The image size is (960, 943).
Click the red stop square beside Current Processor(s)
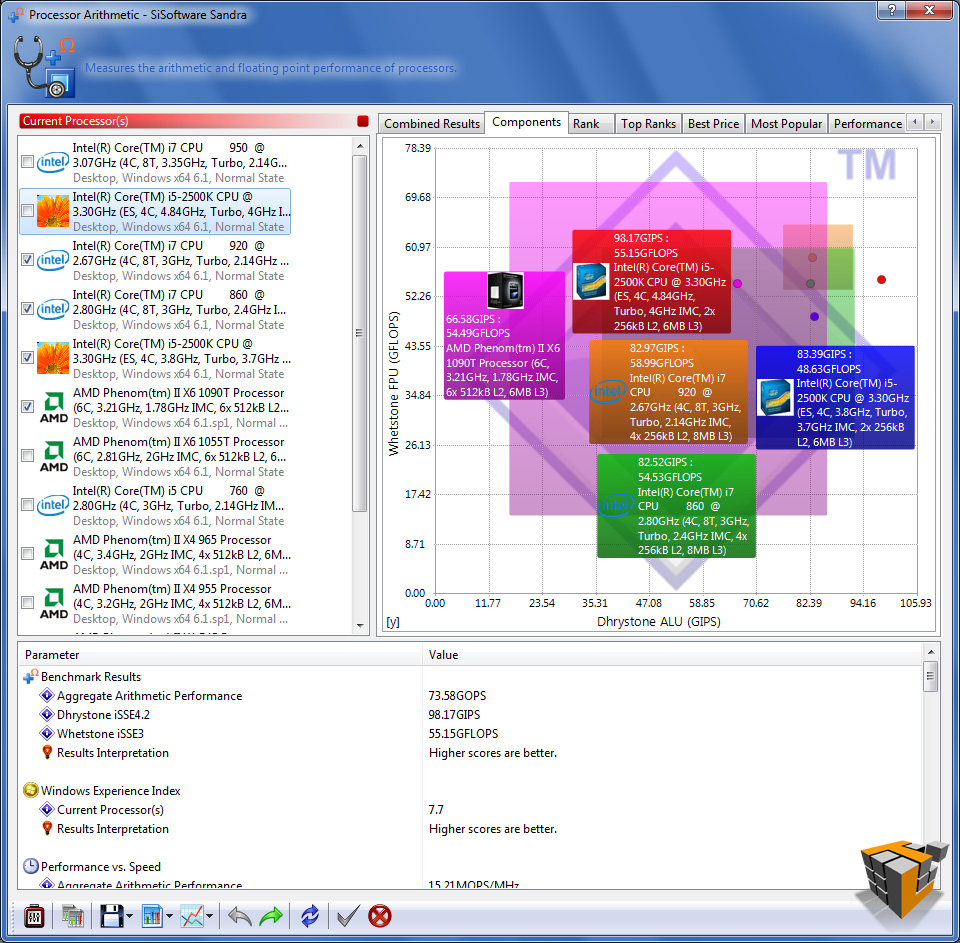pyautogui.click(x=362, y=121)
